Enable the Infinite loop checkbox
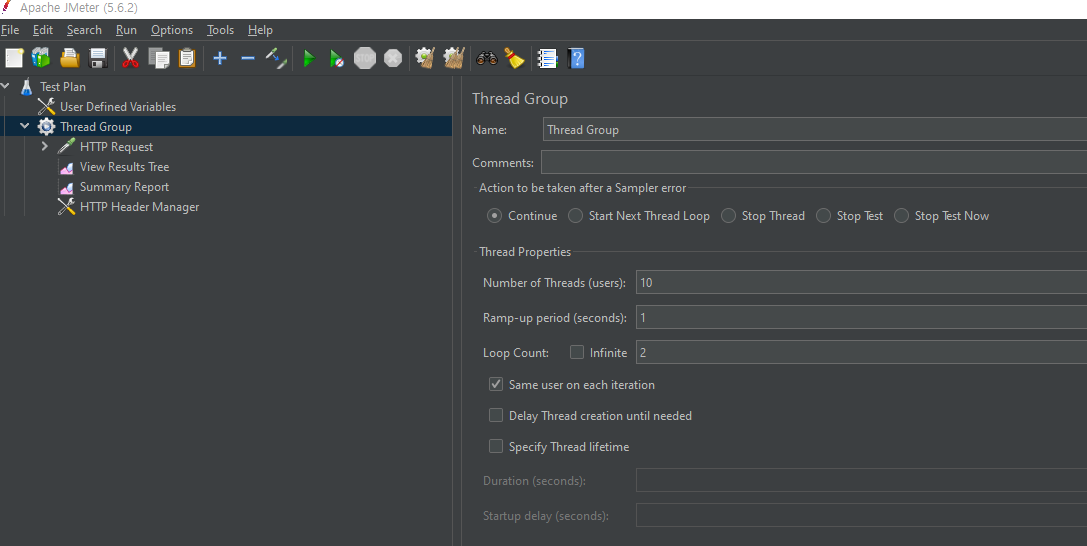The image size is (1087, 546). click(577, 352)
